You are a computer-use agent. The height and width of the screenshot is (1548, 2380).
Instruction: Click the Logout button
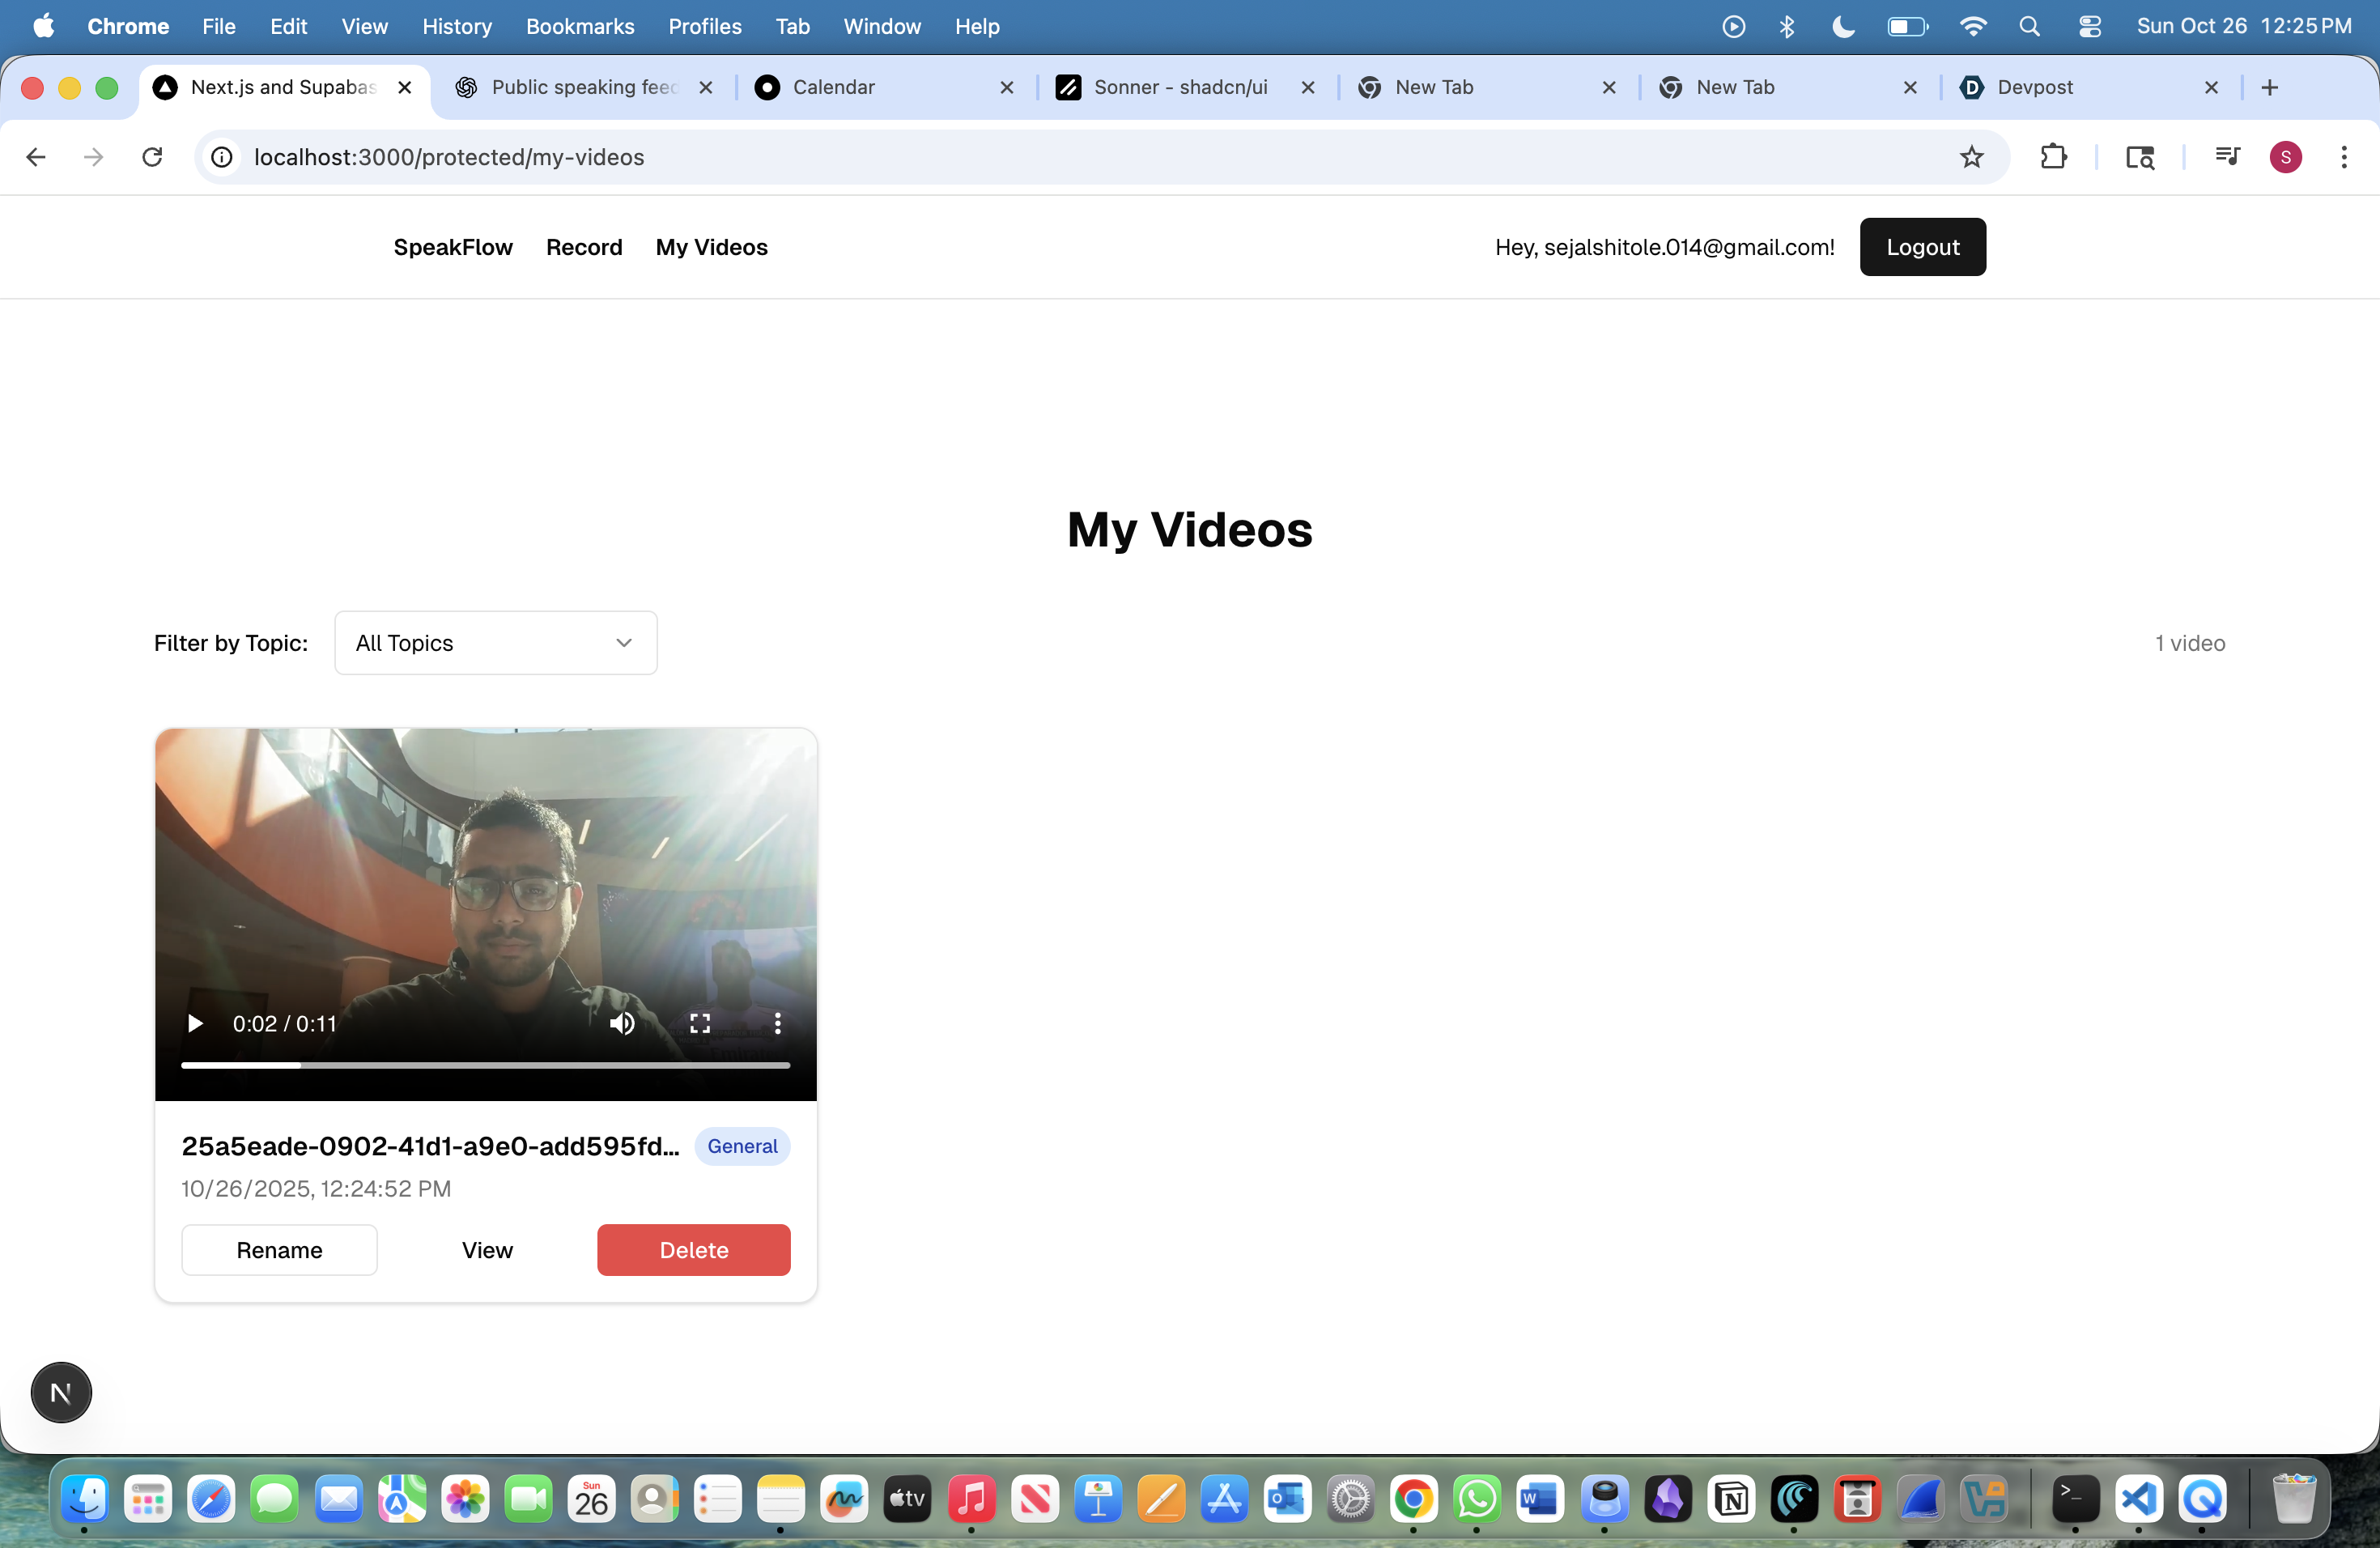pyautogui.click(x=1922, y=247)
